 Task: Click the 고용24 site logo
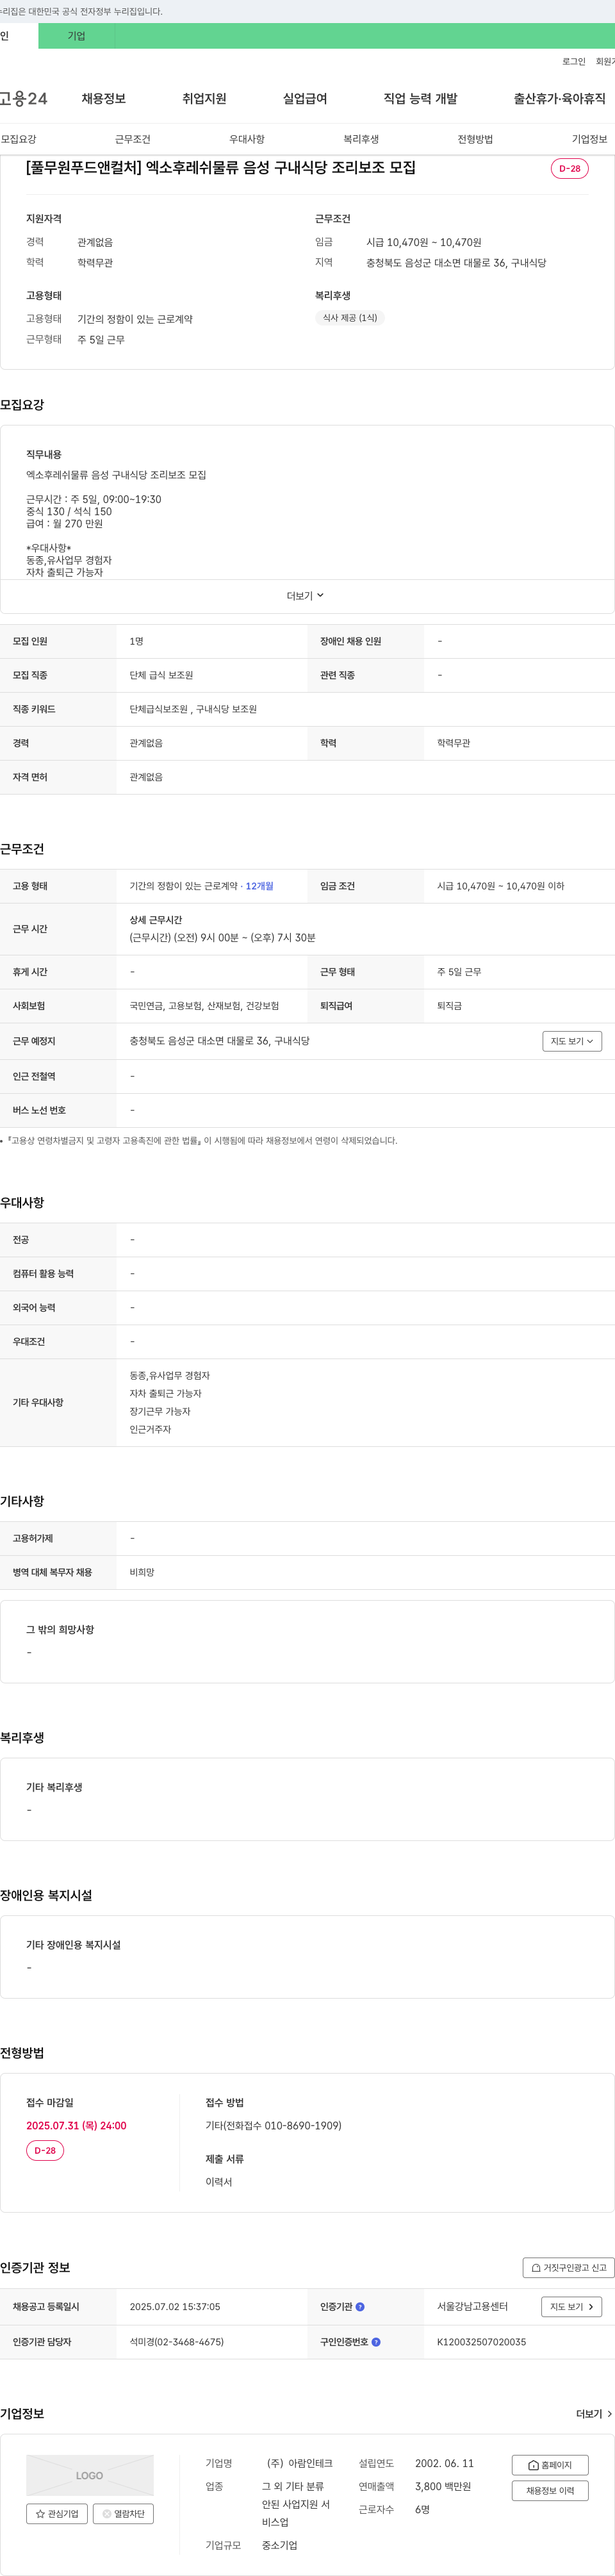click(24, 99)
